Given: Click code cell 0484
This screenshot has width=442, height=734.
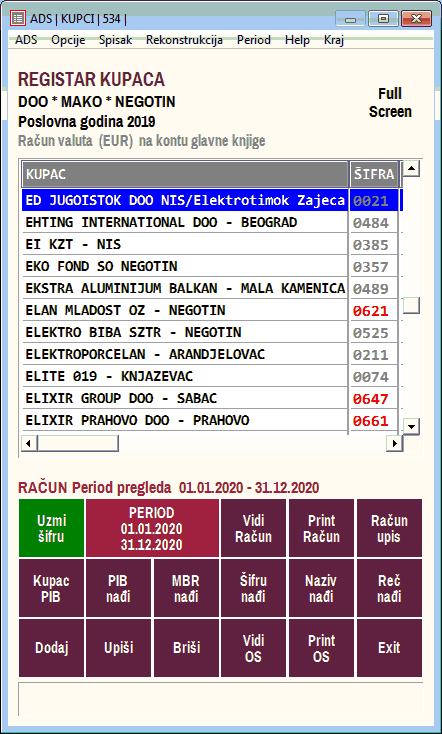Looking at the screenshot, I should click(374, 222).
